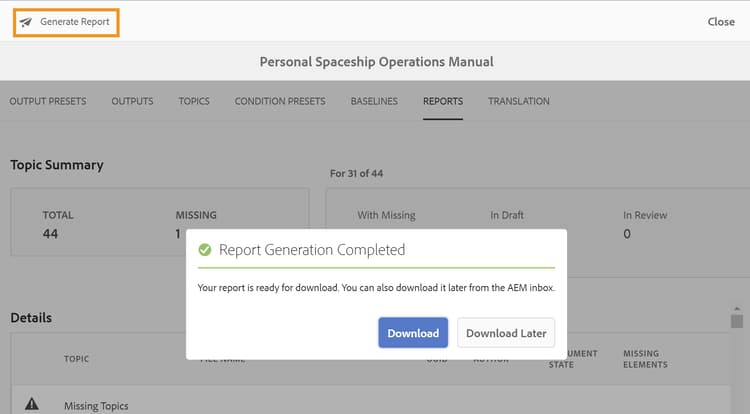Open the Baselines tab
Screen dimensions: 750x414
coord(374,101)
